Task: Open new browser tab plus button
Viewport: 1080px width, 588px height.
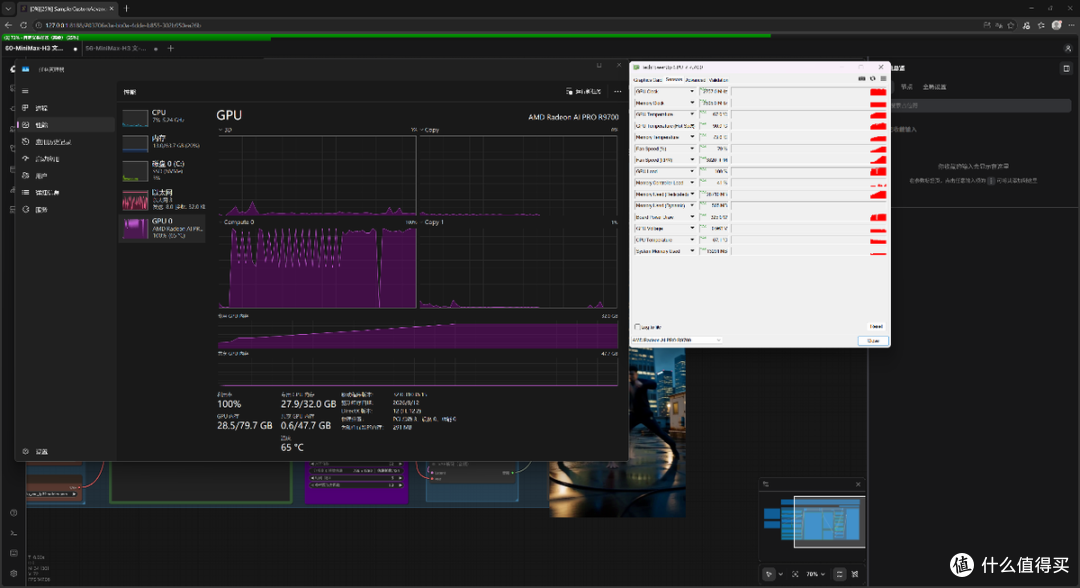Action: [126, 8]
